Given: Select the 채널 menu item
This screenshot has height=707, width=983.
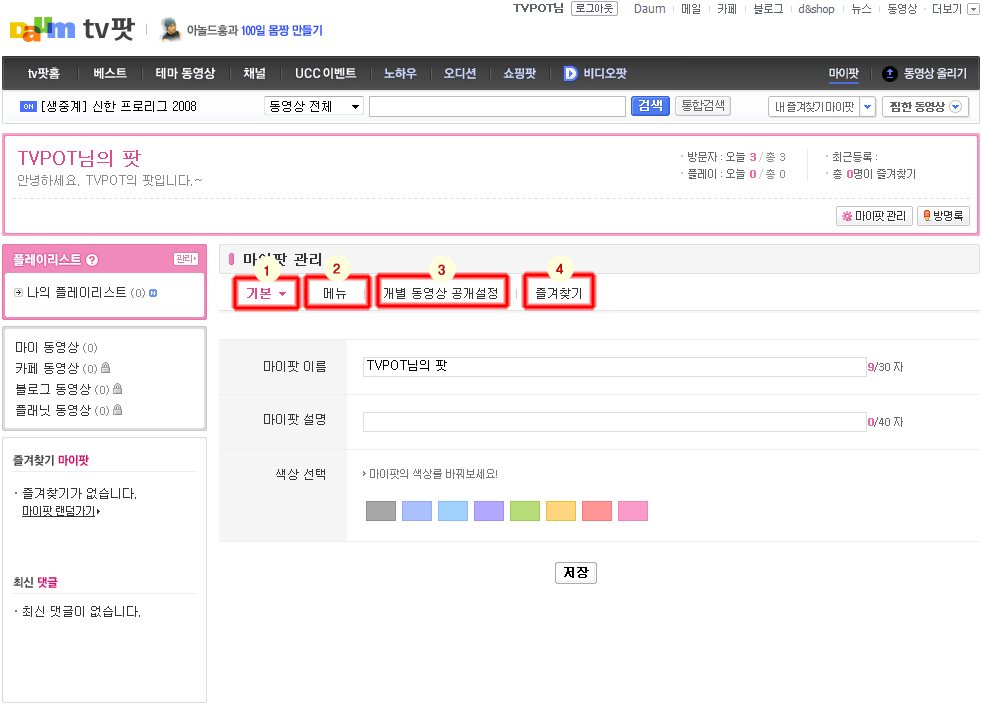Looking at the screenshot, I should tap(255, 73).
